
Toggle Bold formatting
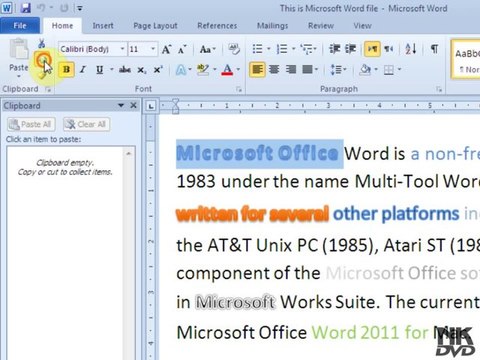pos(66,69)
